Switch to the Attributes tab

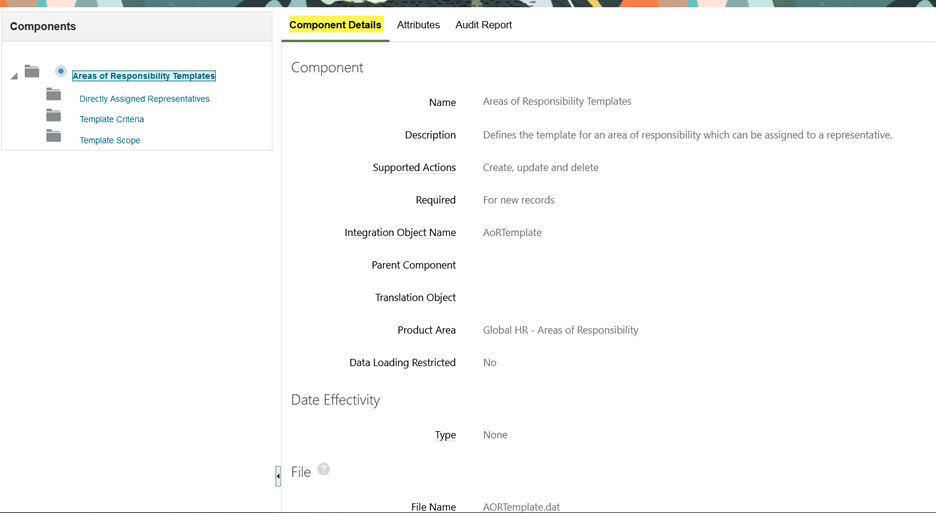click(418, 25)
